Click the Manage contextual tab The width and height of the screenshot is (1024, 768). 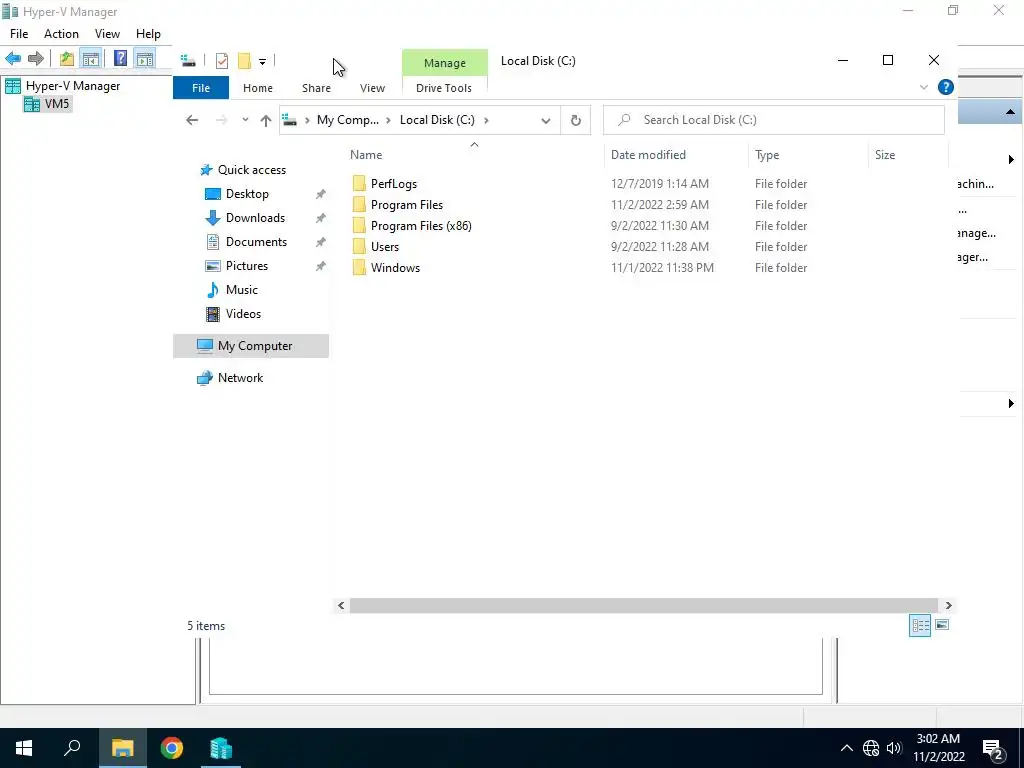point(445,63)
